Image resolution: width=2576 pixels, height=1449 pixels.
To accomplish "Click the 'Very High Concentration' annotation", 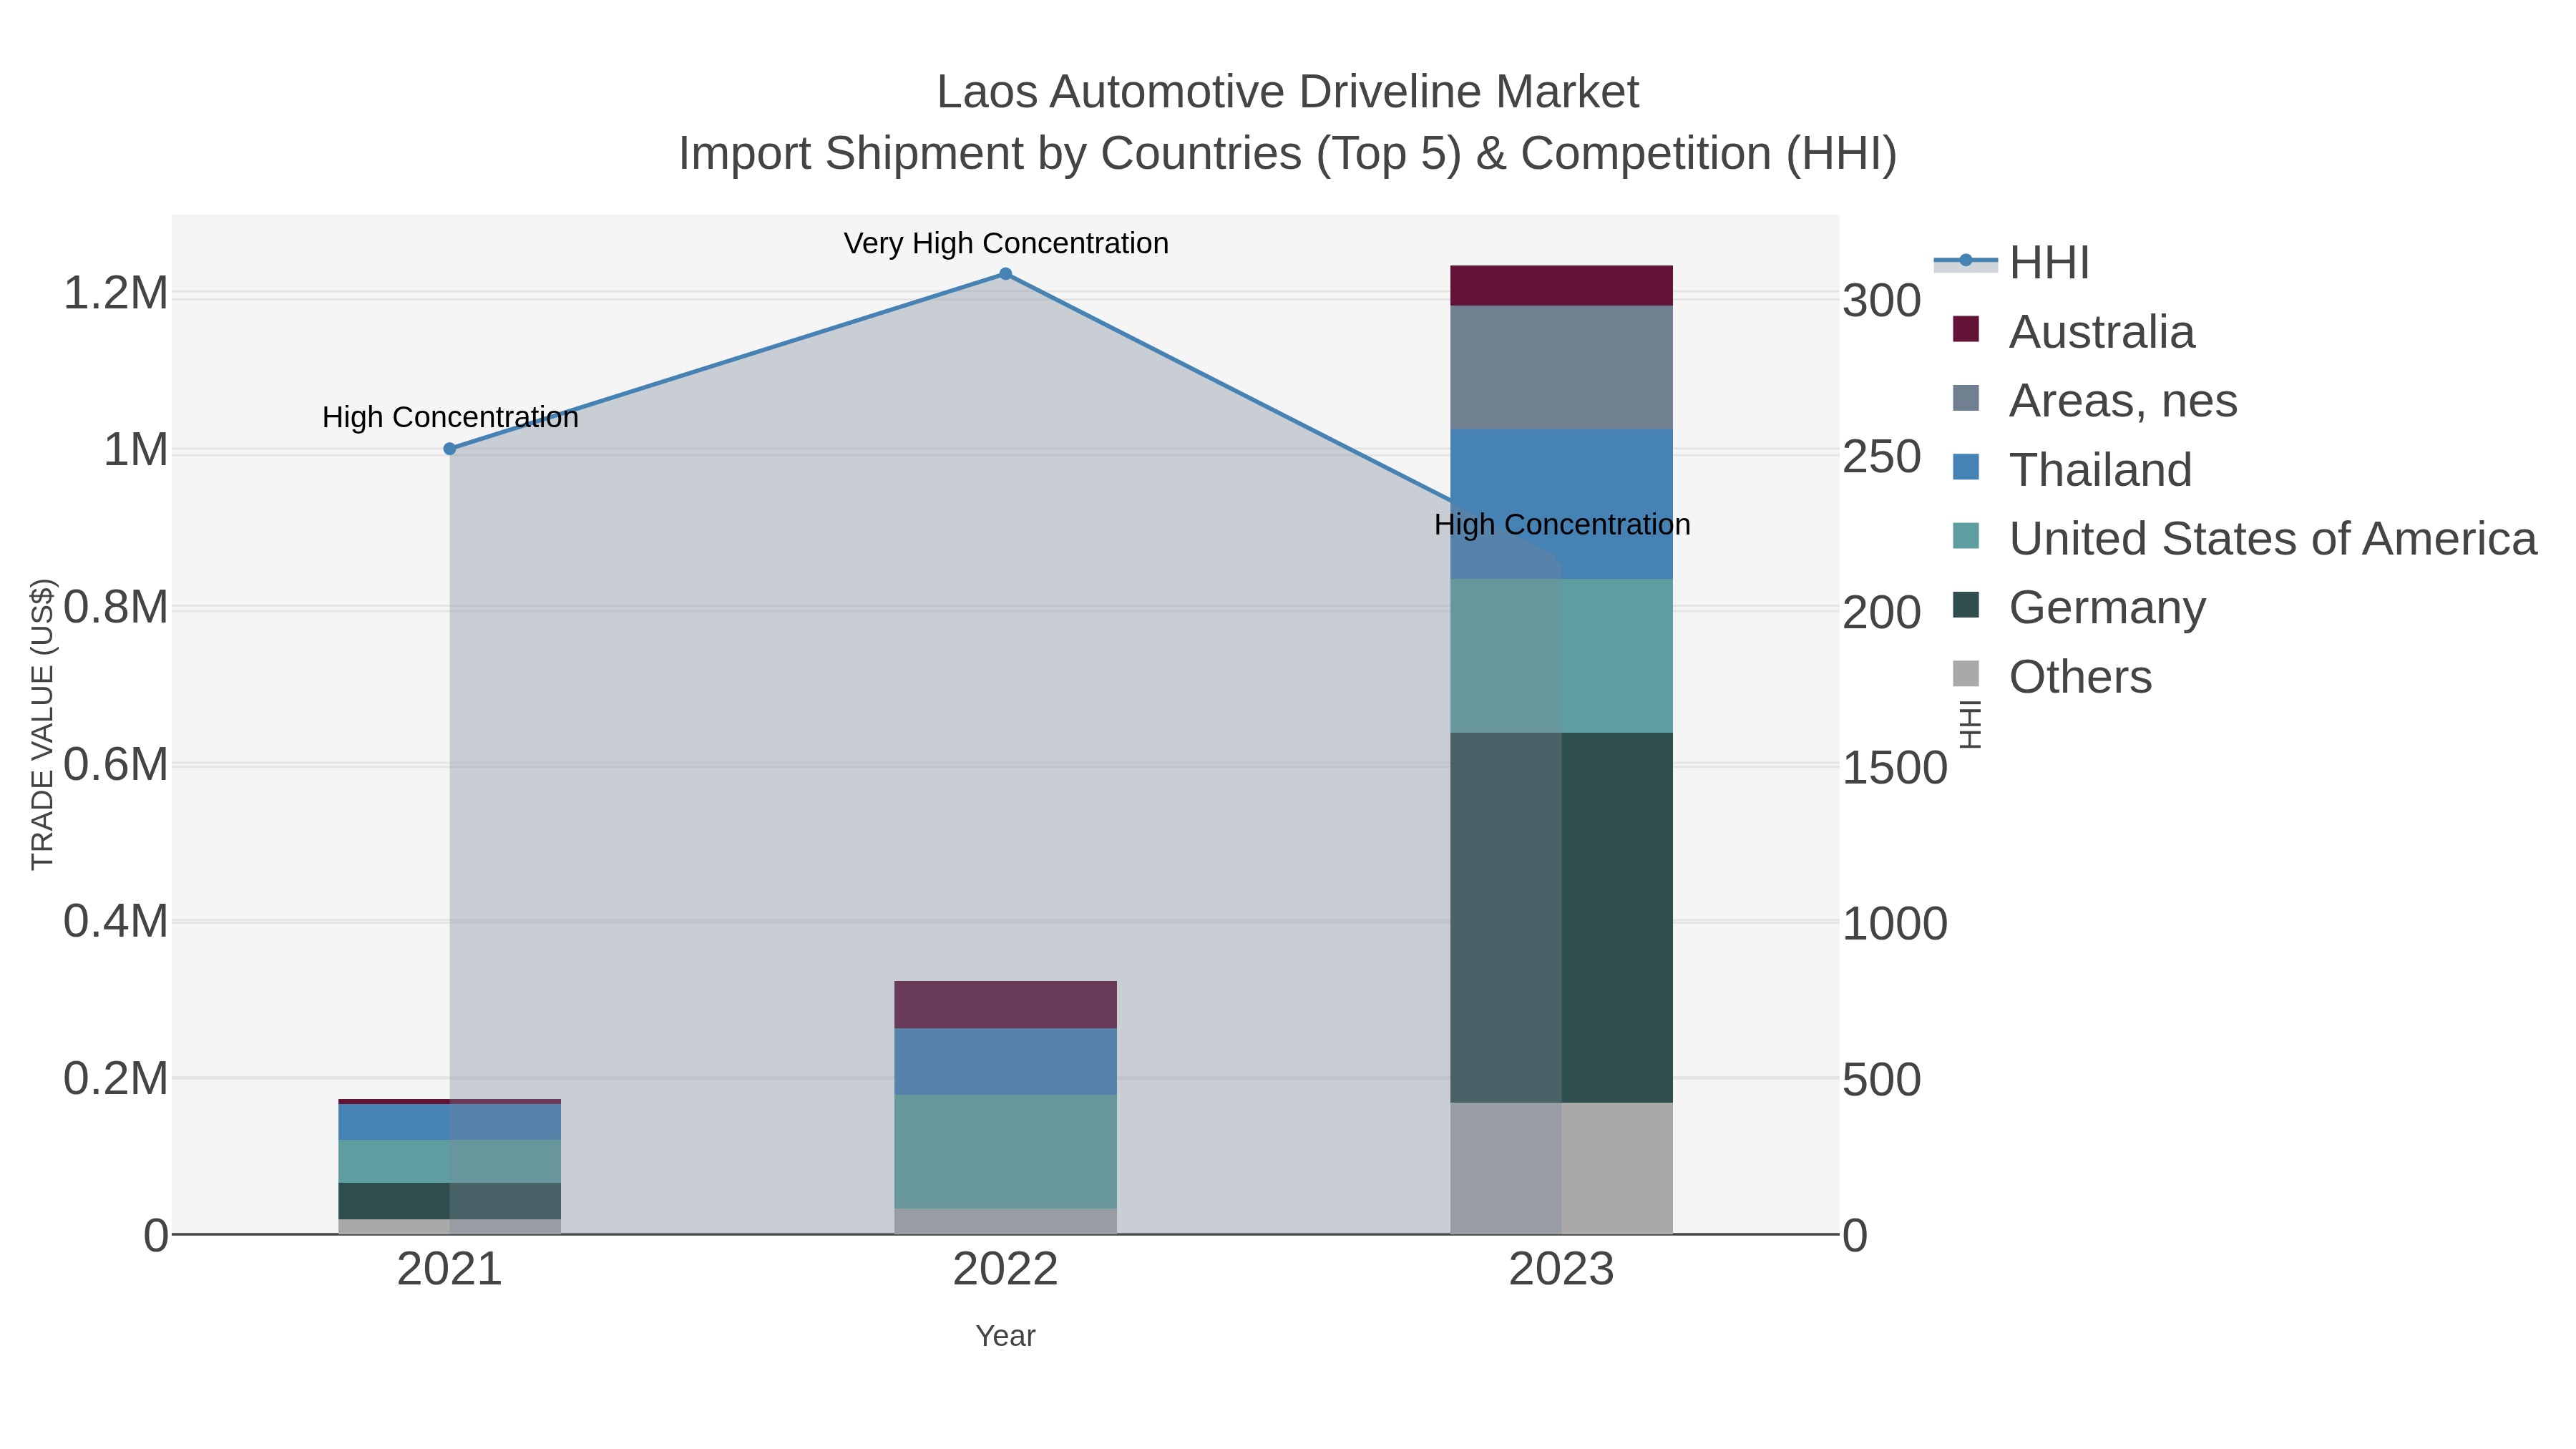I will [x=1006, y=243].
